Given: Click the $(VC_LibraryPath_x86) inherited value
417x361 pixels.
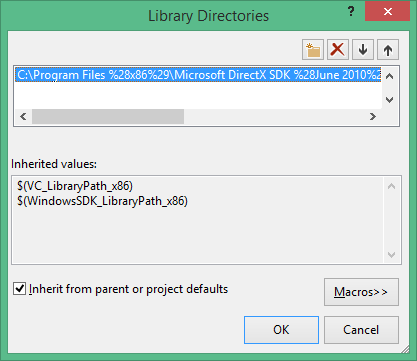Looking at the screenshot, I should [x=75, y=186].
